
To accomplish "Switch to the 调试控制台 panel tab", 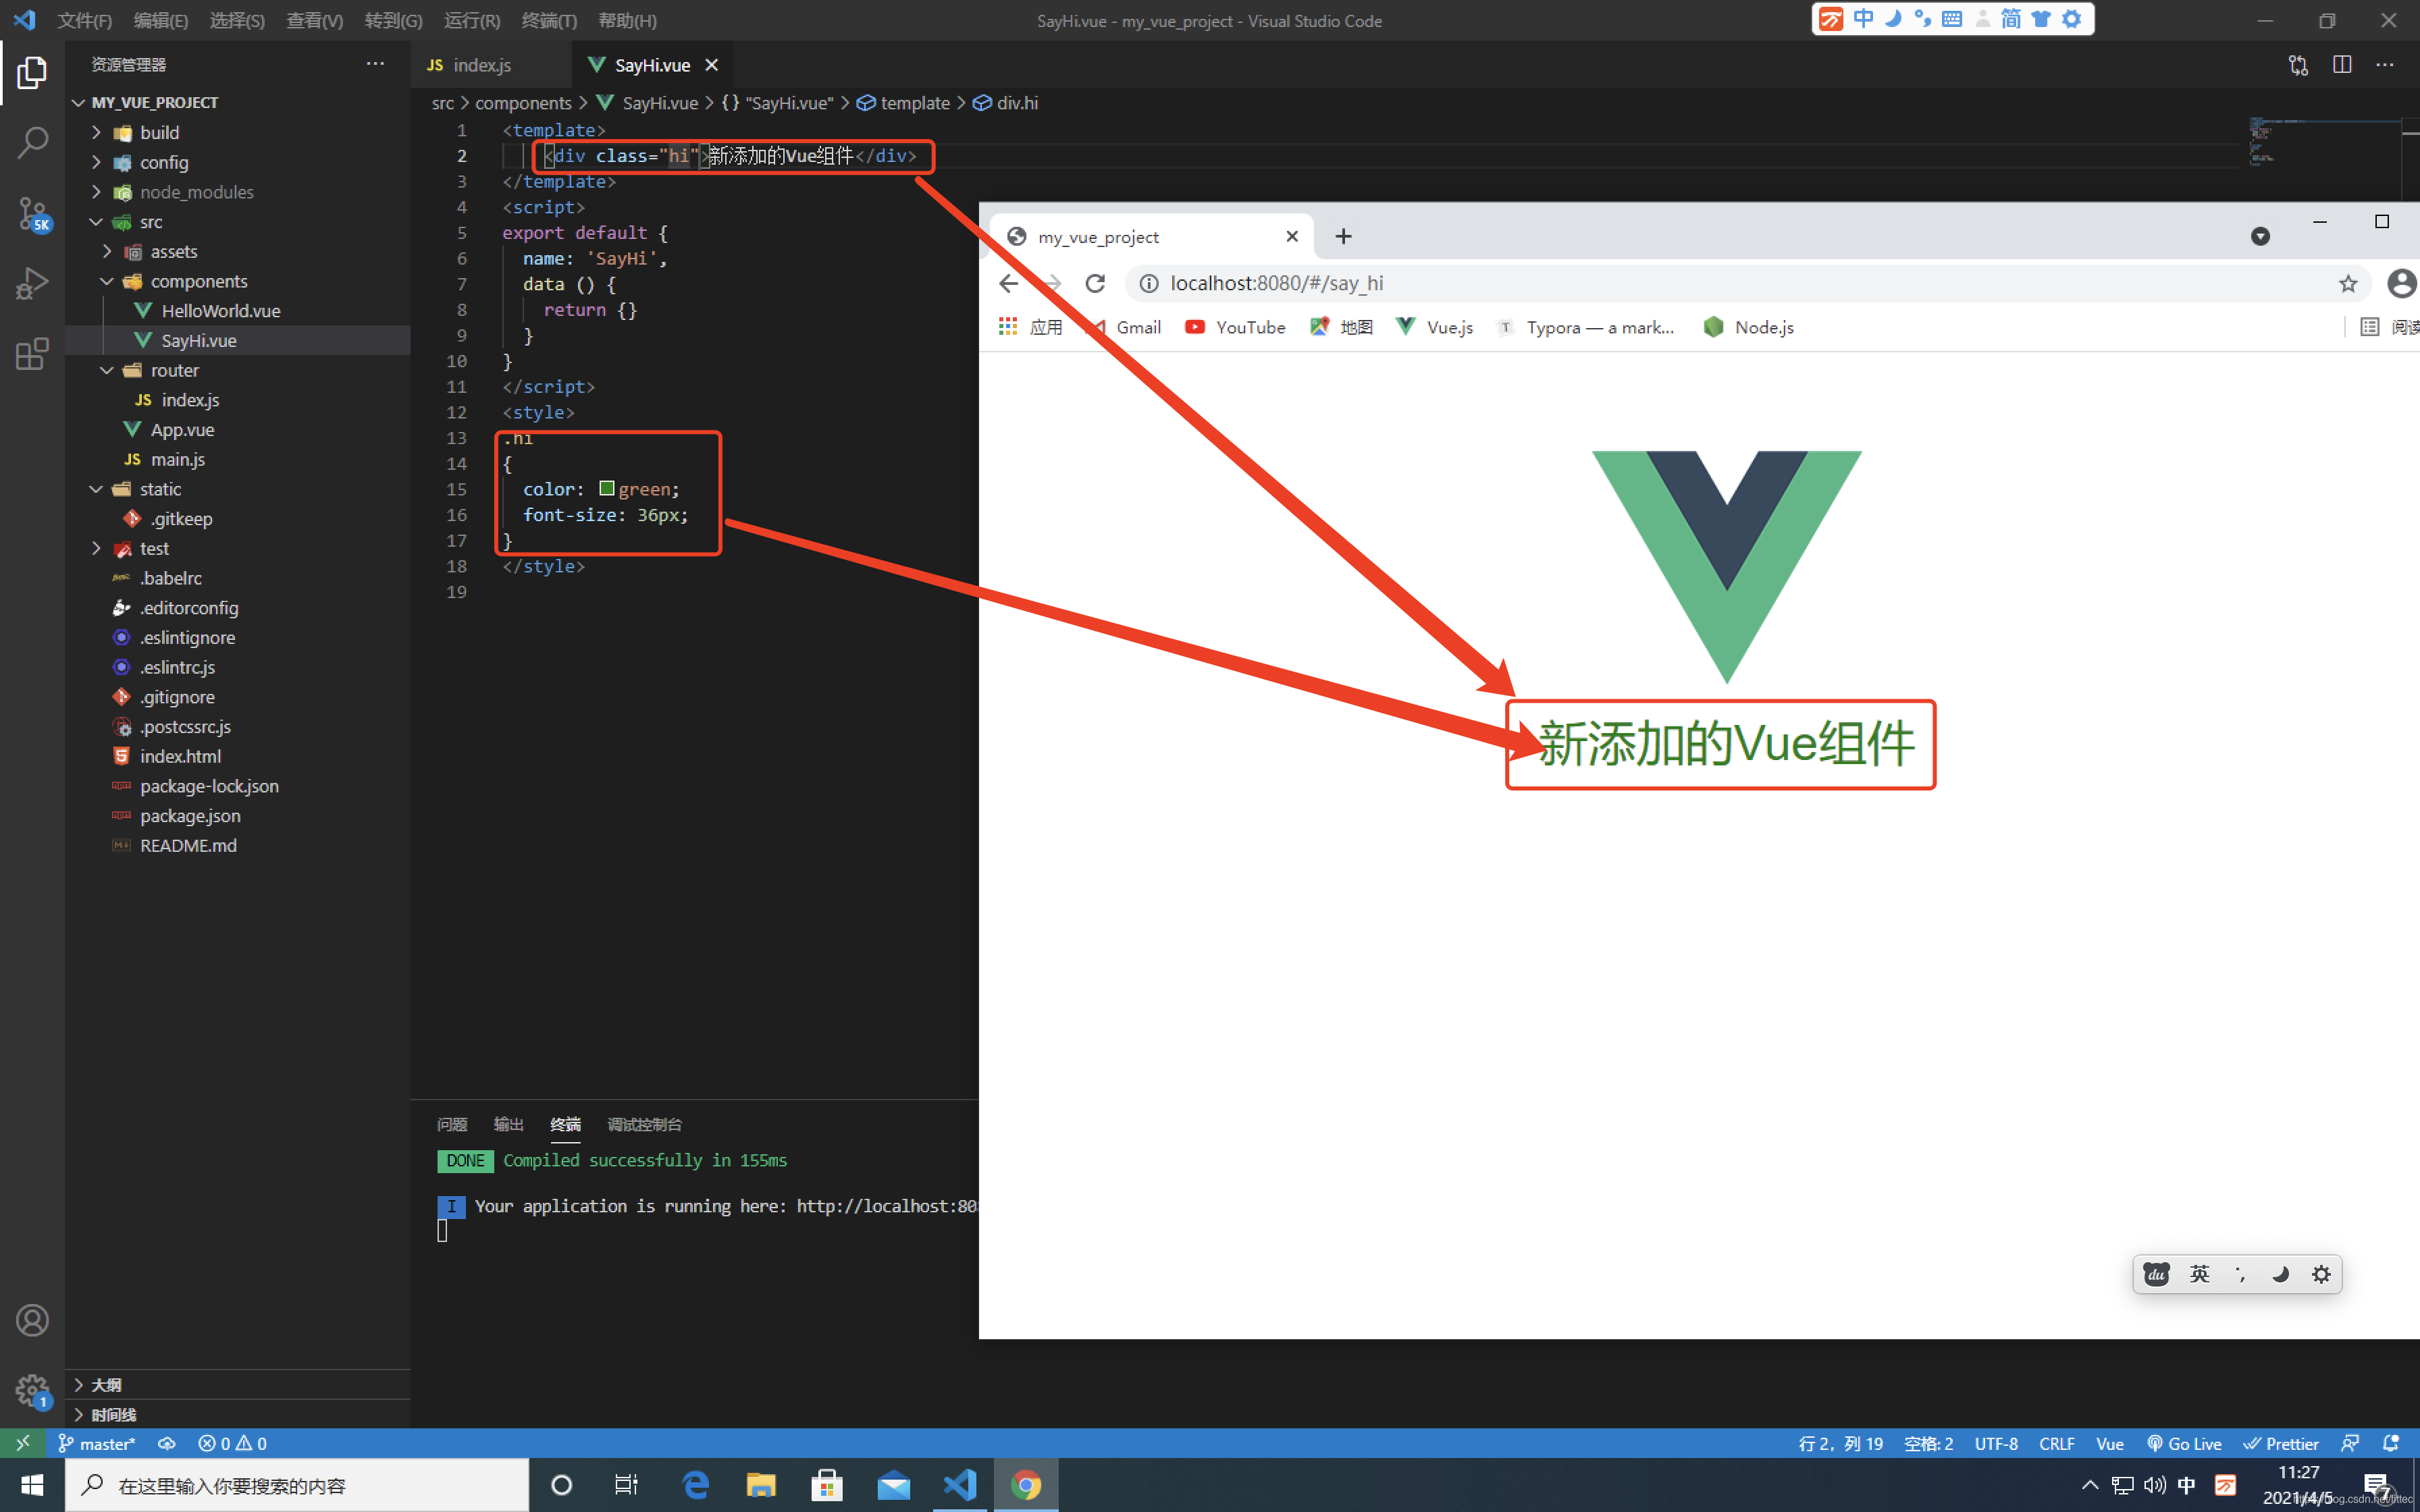I will [644, 1124].
